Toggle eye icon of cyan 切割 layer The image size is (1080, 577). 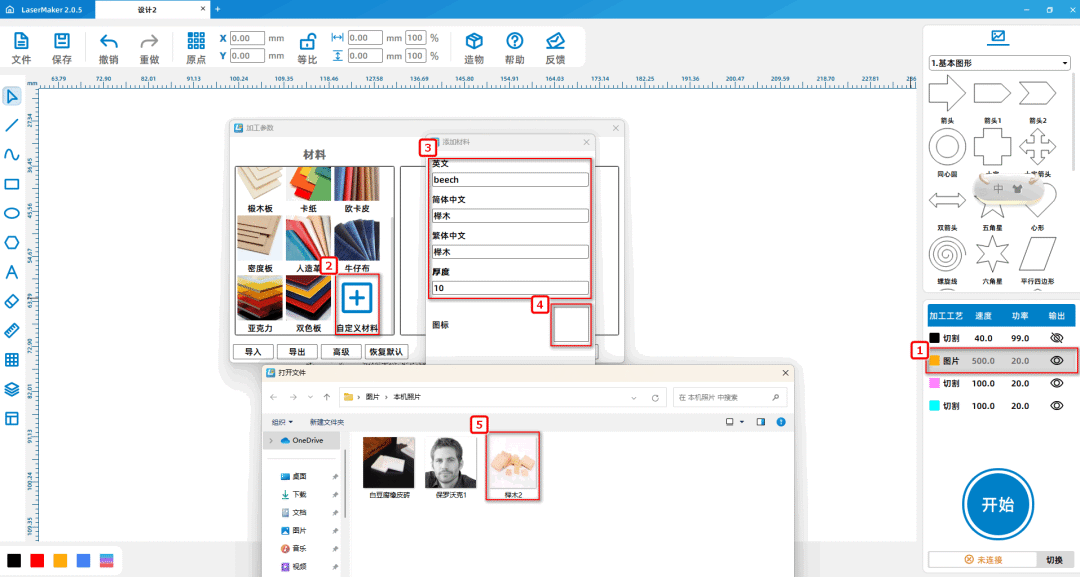tap(1057, 406)
